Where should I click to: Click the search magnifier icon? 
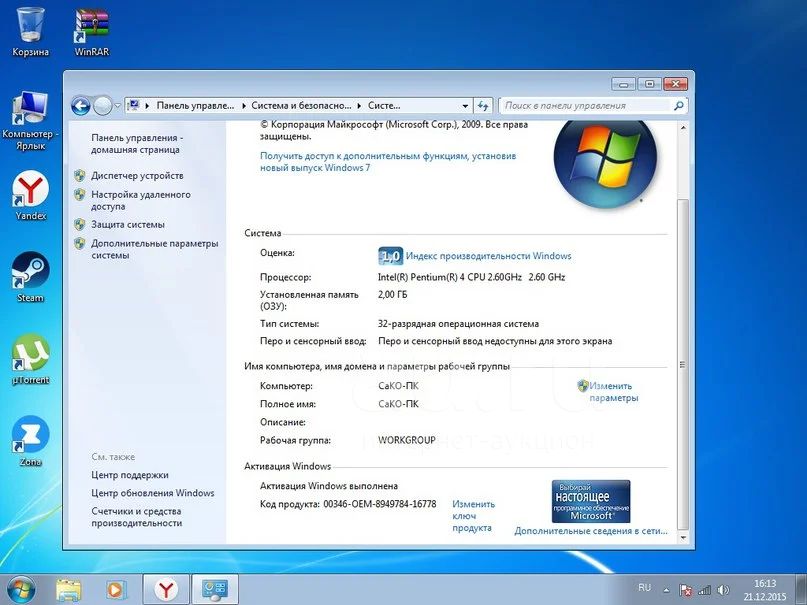click(679, 105)
